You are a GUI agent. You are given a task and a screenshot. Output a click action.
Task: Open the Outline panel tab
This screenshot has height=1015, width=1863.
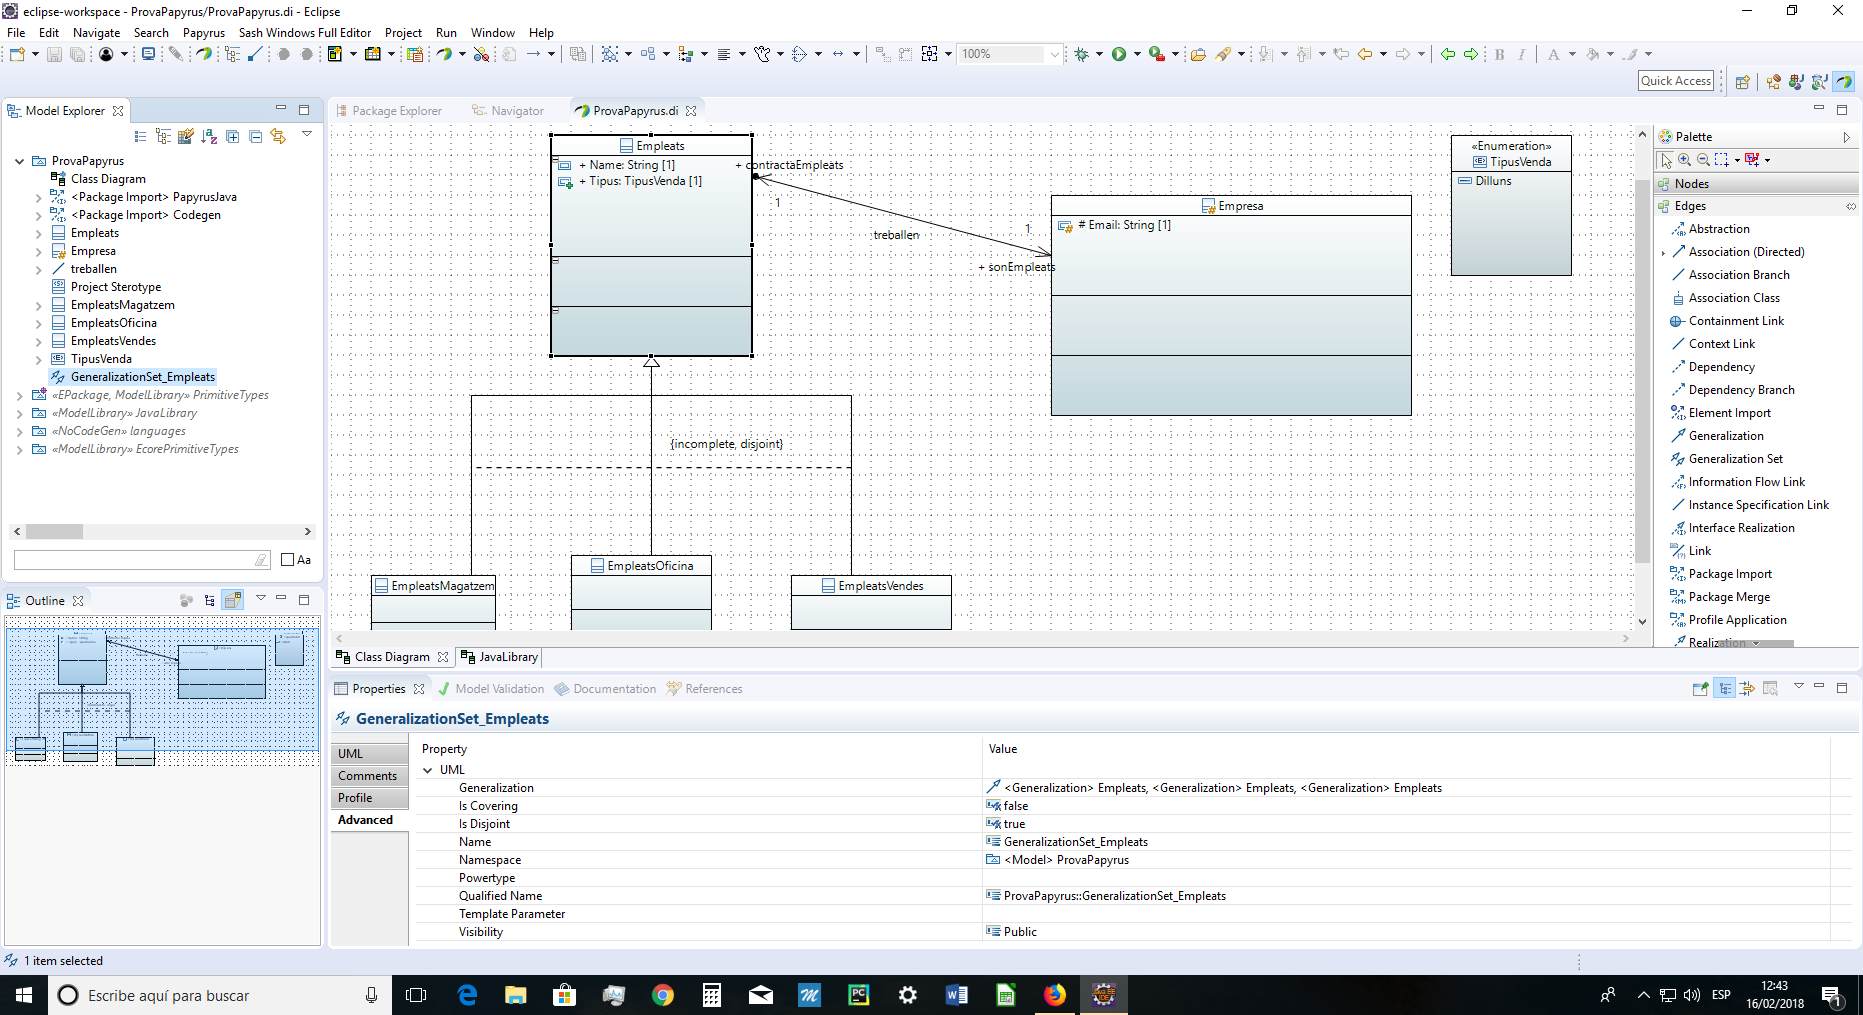(x=45, y=601)
